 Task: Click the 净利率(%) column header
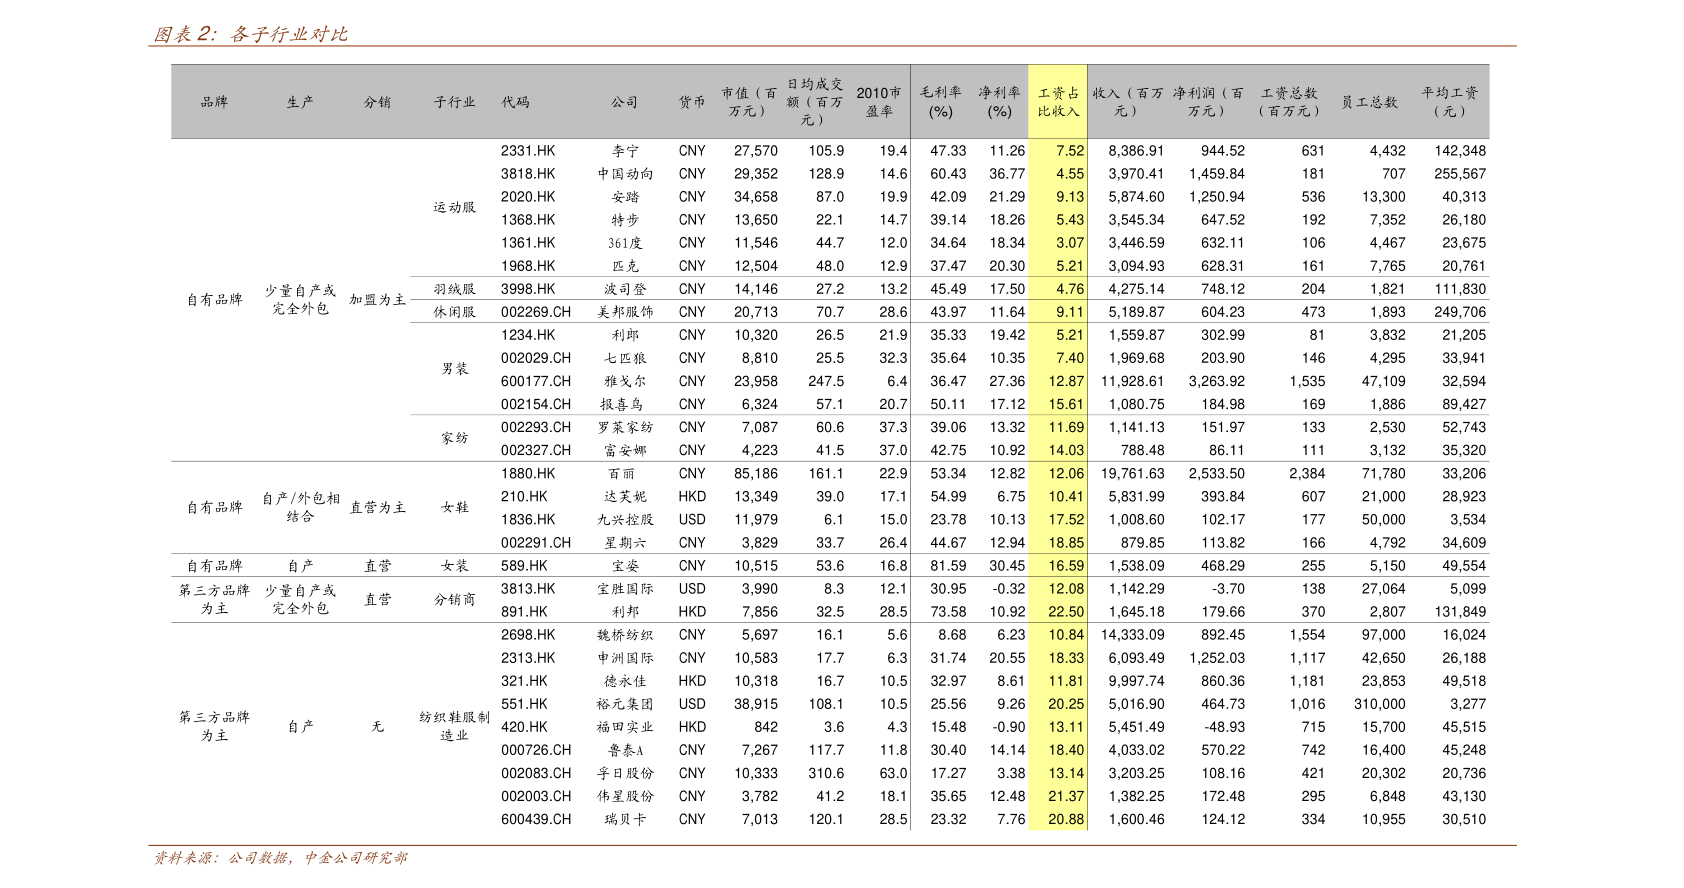pyautogui.click(x=999, y=102)
